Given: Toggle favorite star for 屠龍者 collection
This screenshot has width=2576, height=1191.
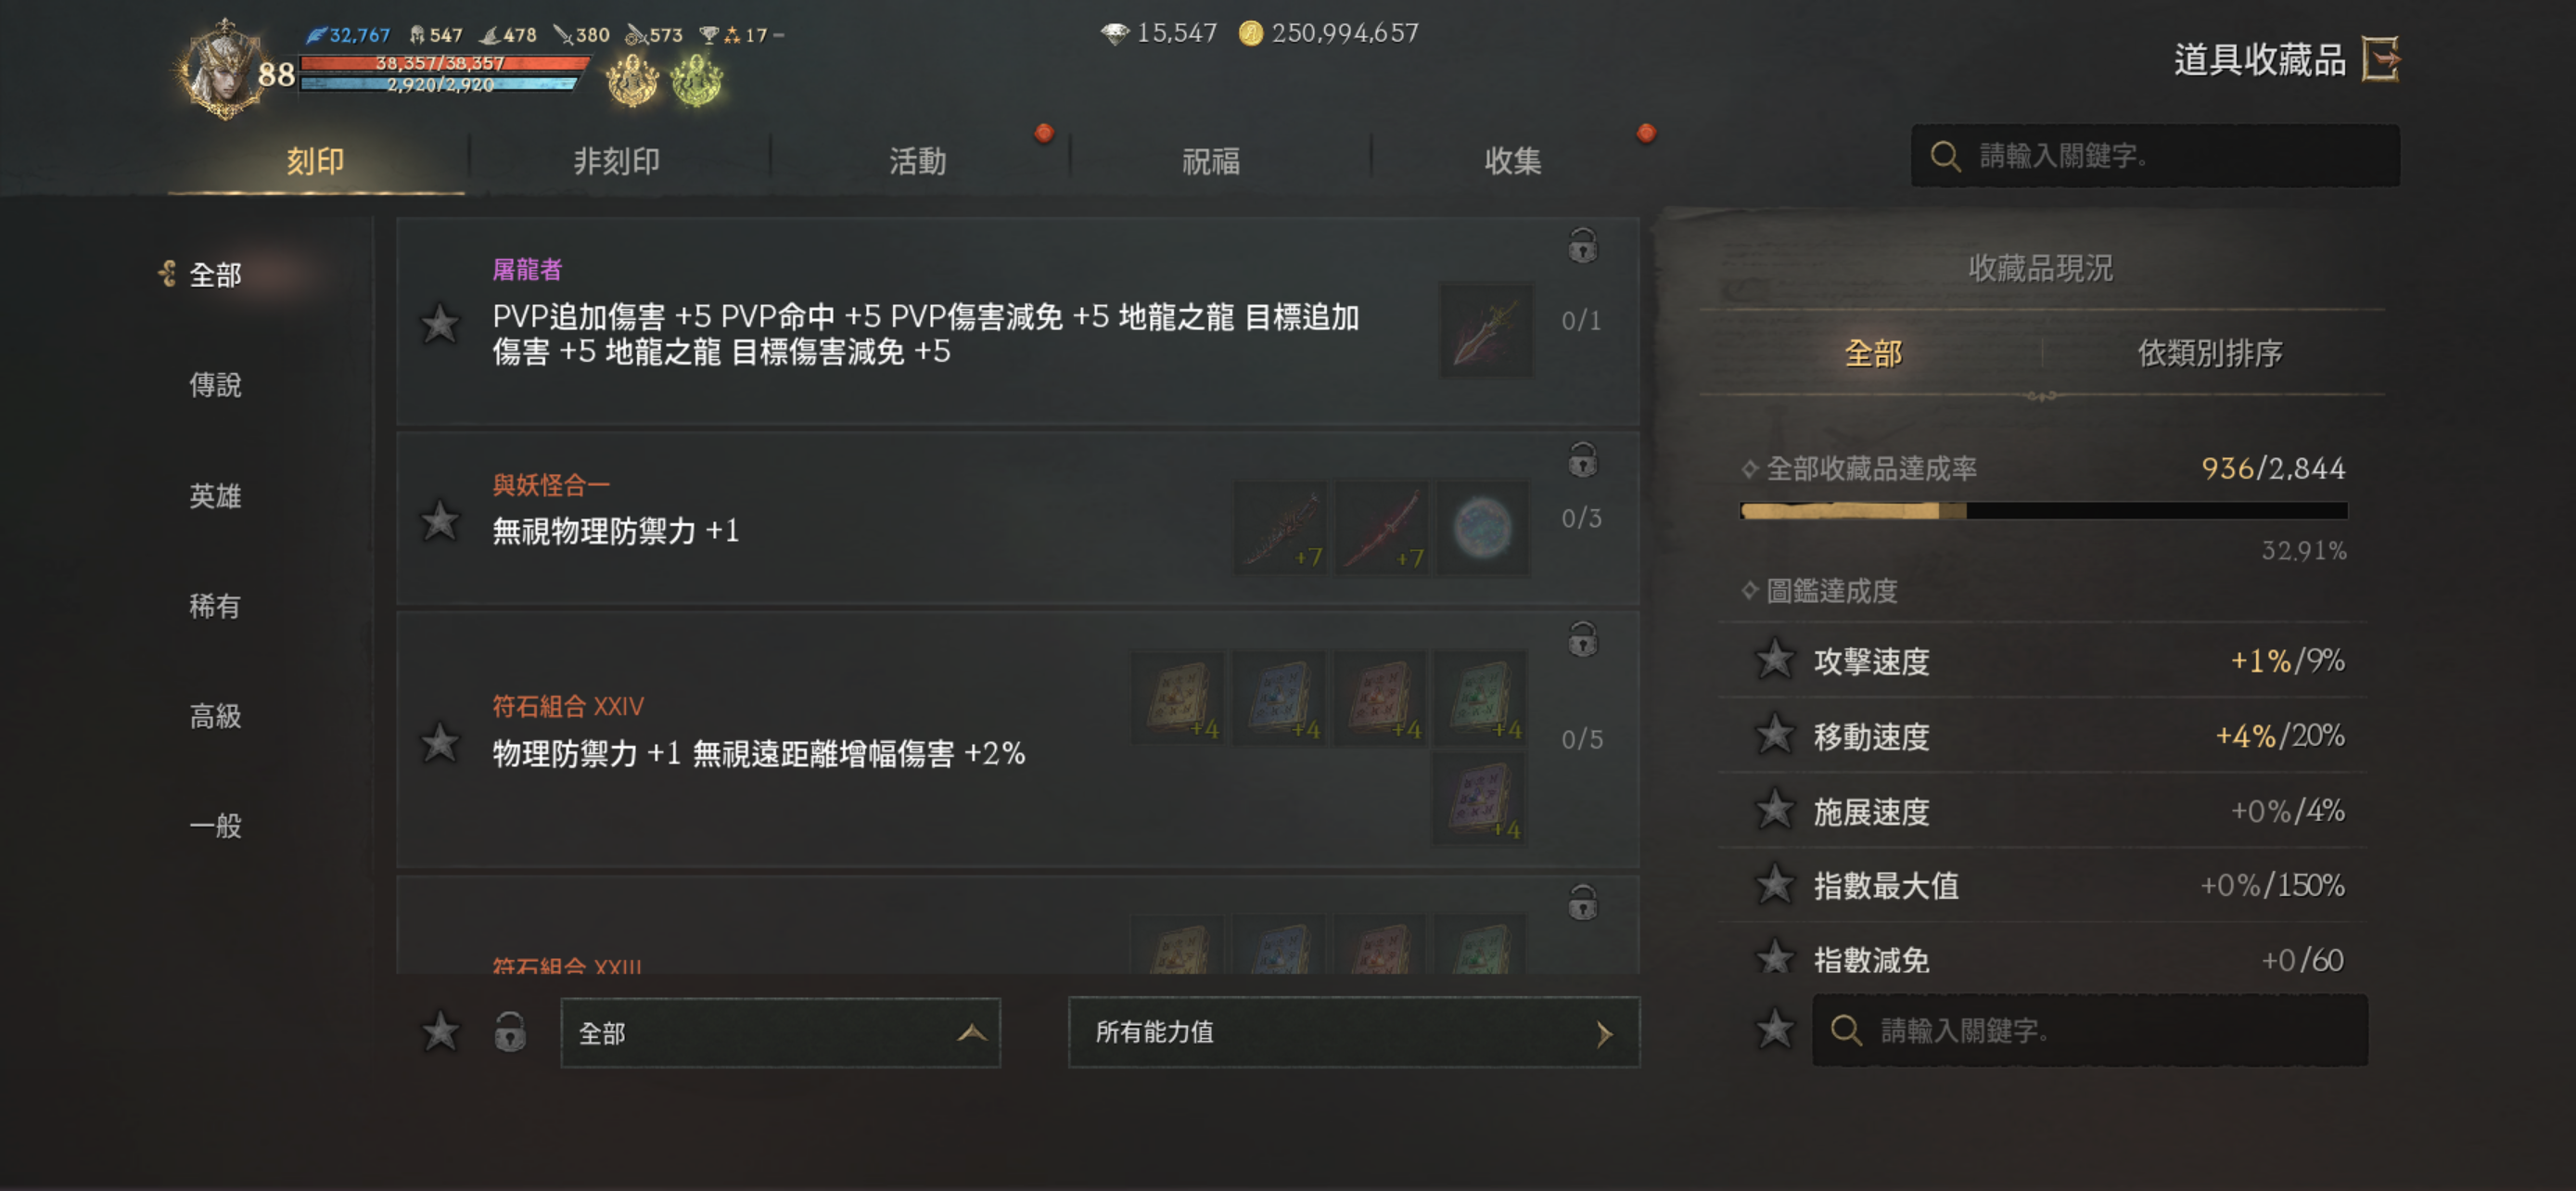Looking at the screenshot, I should pyautogui.click(x=440, y=324).
